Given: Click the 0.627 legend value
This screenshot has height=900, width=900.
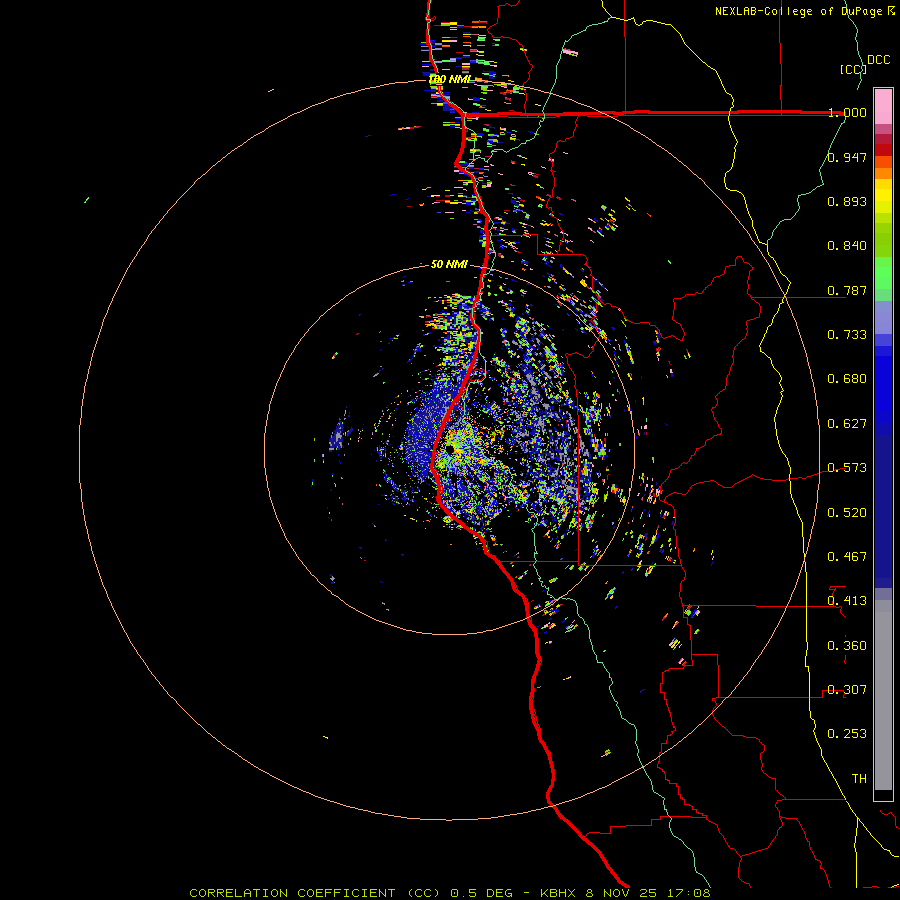Looking at the screenshot, I should (847, 424).
